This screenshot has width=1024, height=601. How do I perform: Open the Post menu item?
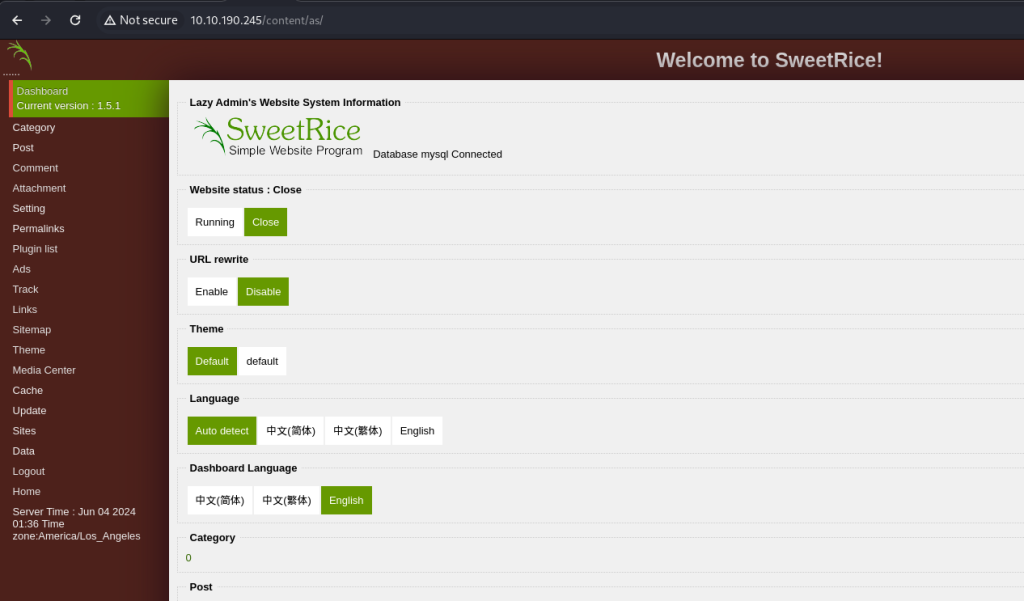click(x=23, y=148)
